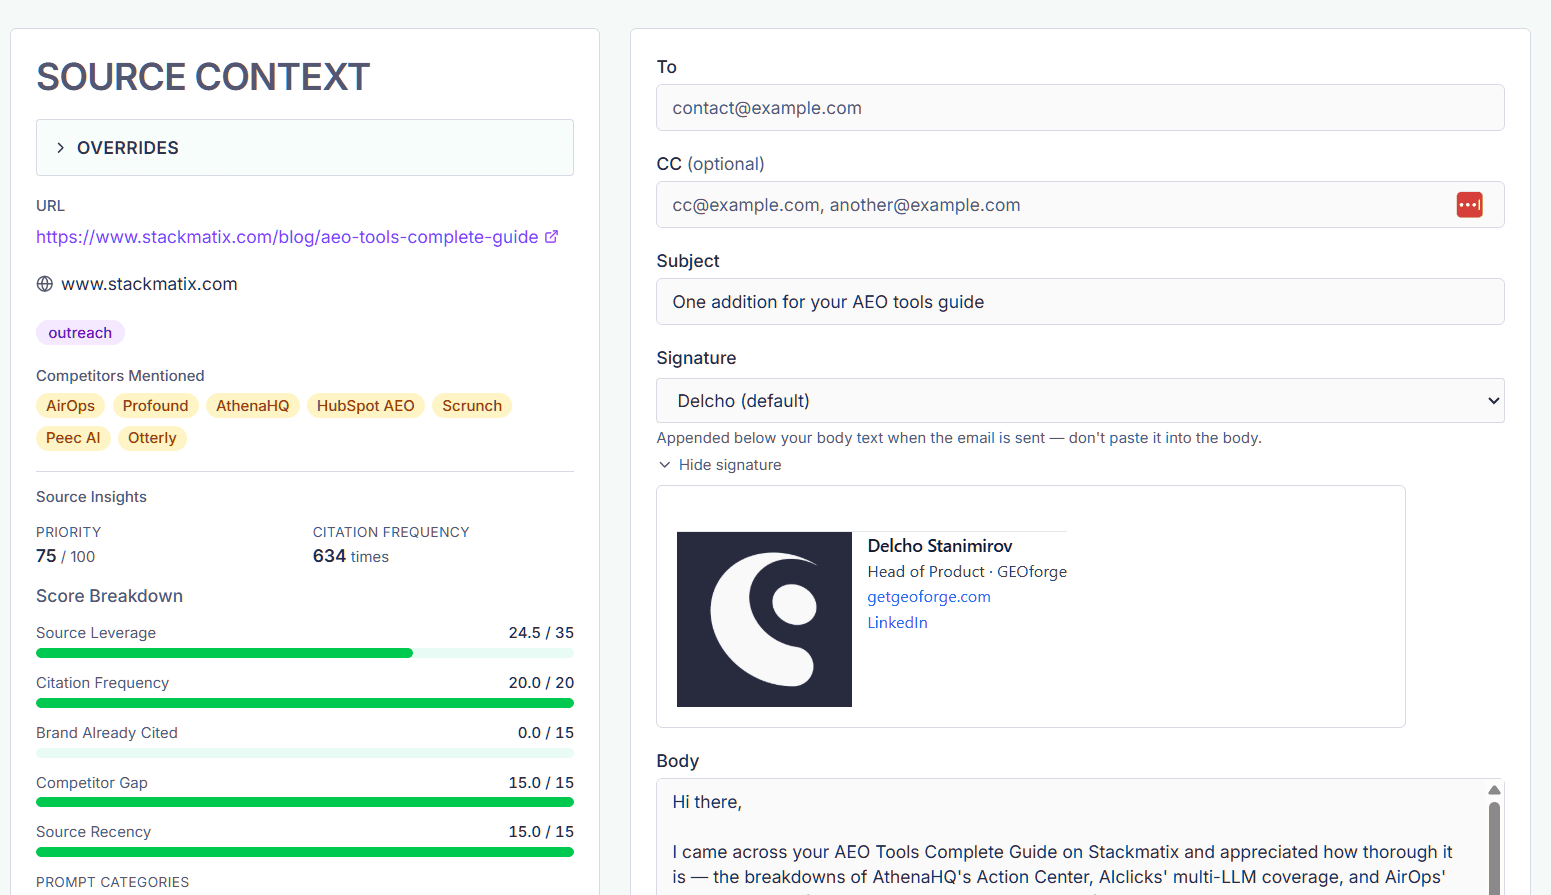
Task: Click the Brand Already Cited progress bar
Action: pyautogui.click(x=305, y=753)
